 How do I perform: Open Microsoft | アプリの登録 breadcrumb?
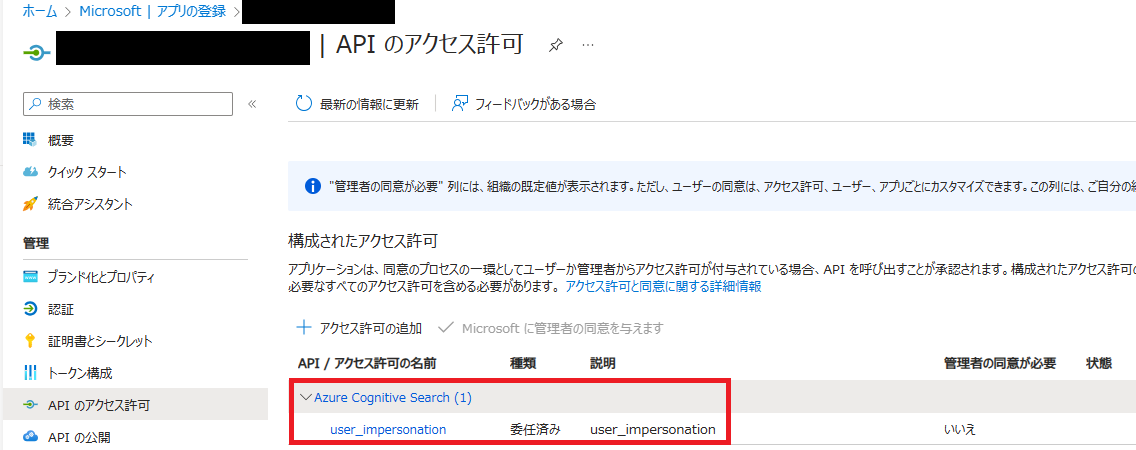tap(152, 12)
